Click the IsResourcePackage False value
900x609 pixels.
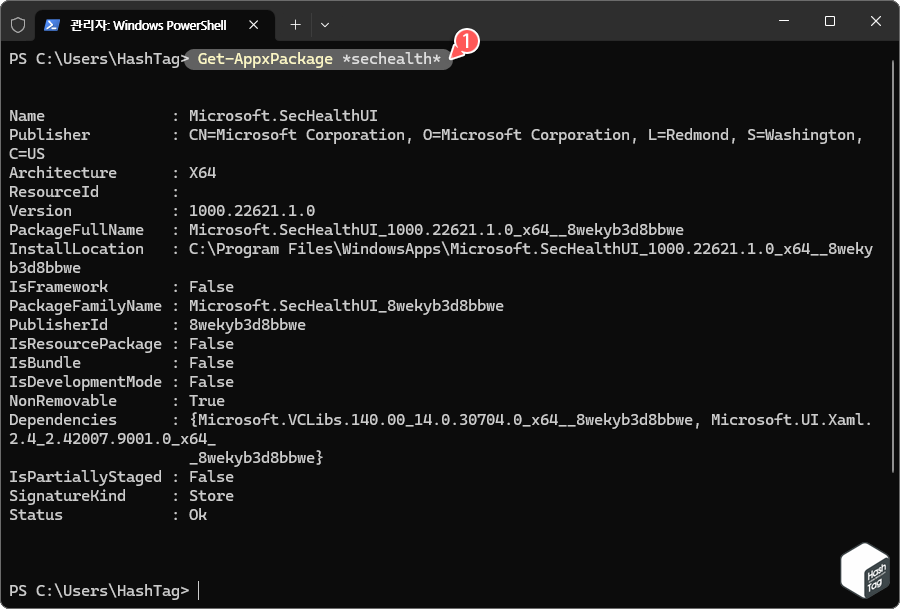click(x=211, y=343)
